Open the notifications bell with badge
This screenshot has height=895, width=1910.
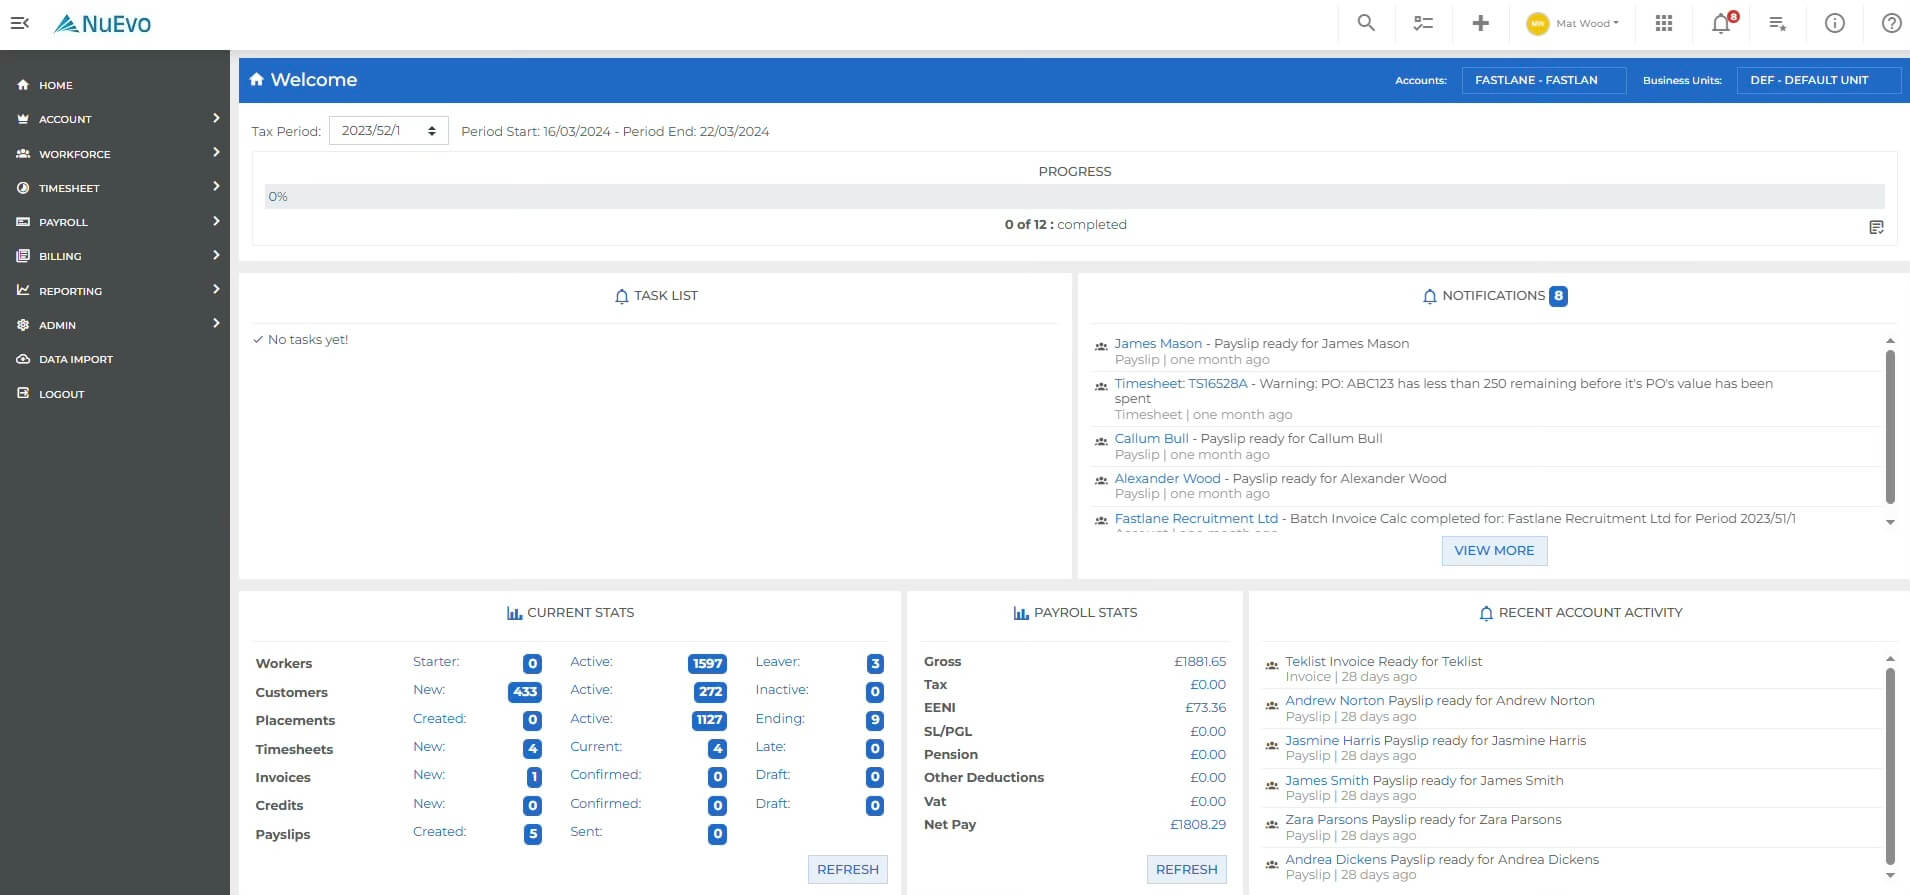pos(1723,22)
